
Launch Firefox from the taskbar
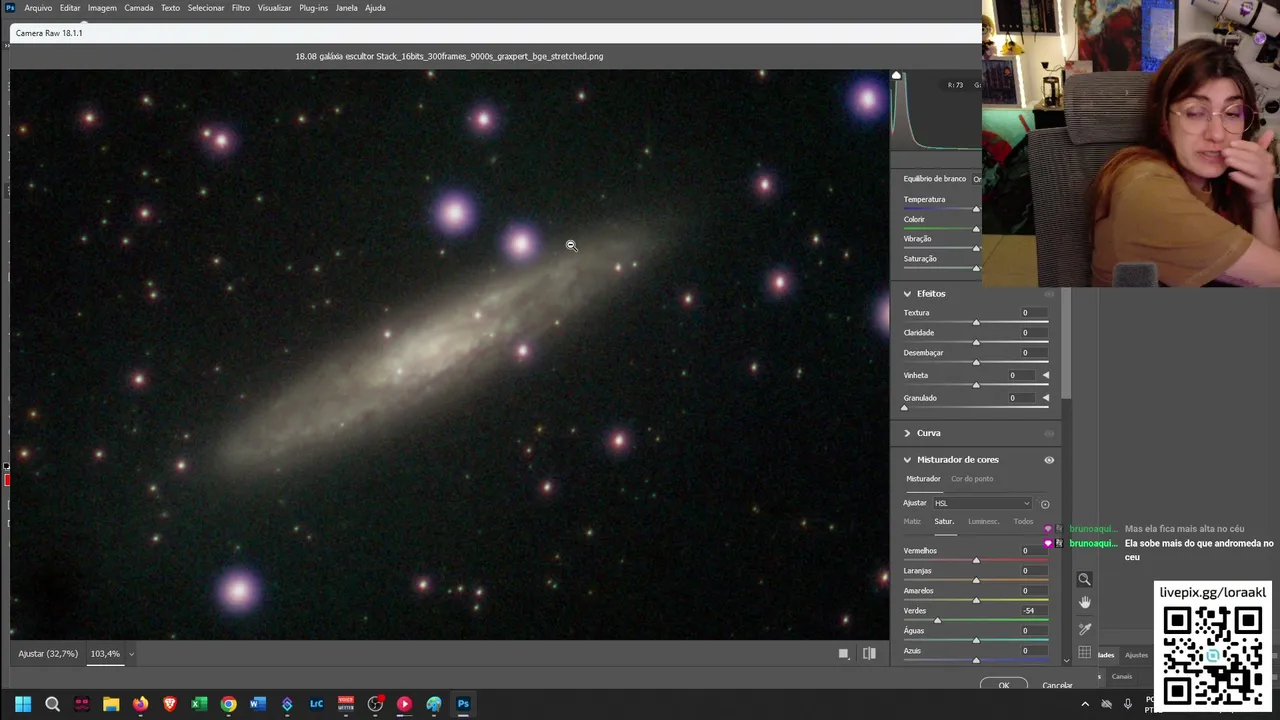pyautogui.click(x=140, y=704)
